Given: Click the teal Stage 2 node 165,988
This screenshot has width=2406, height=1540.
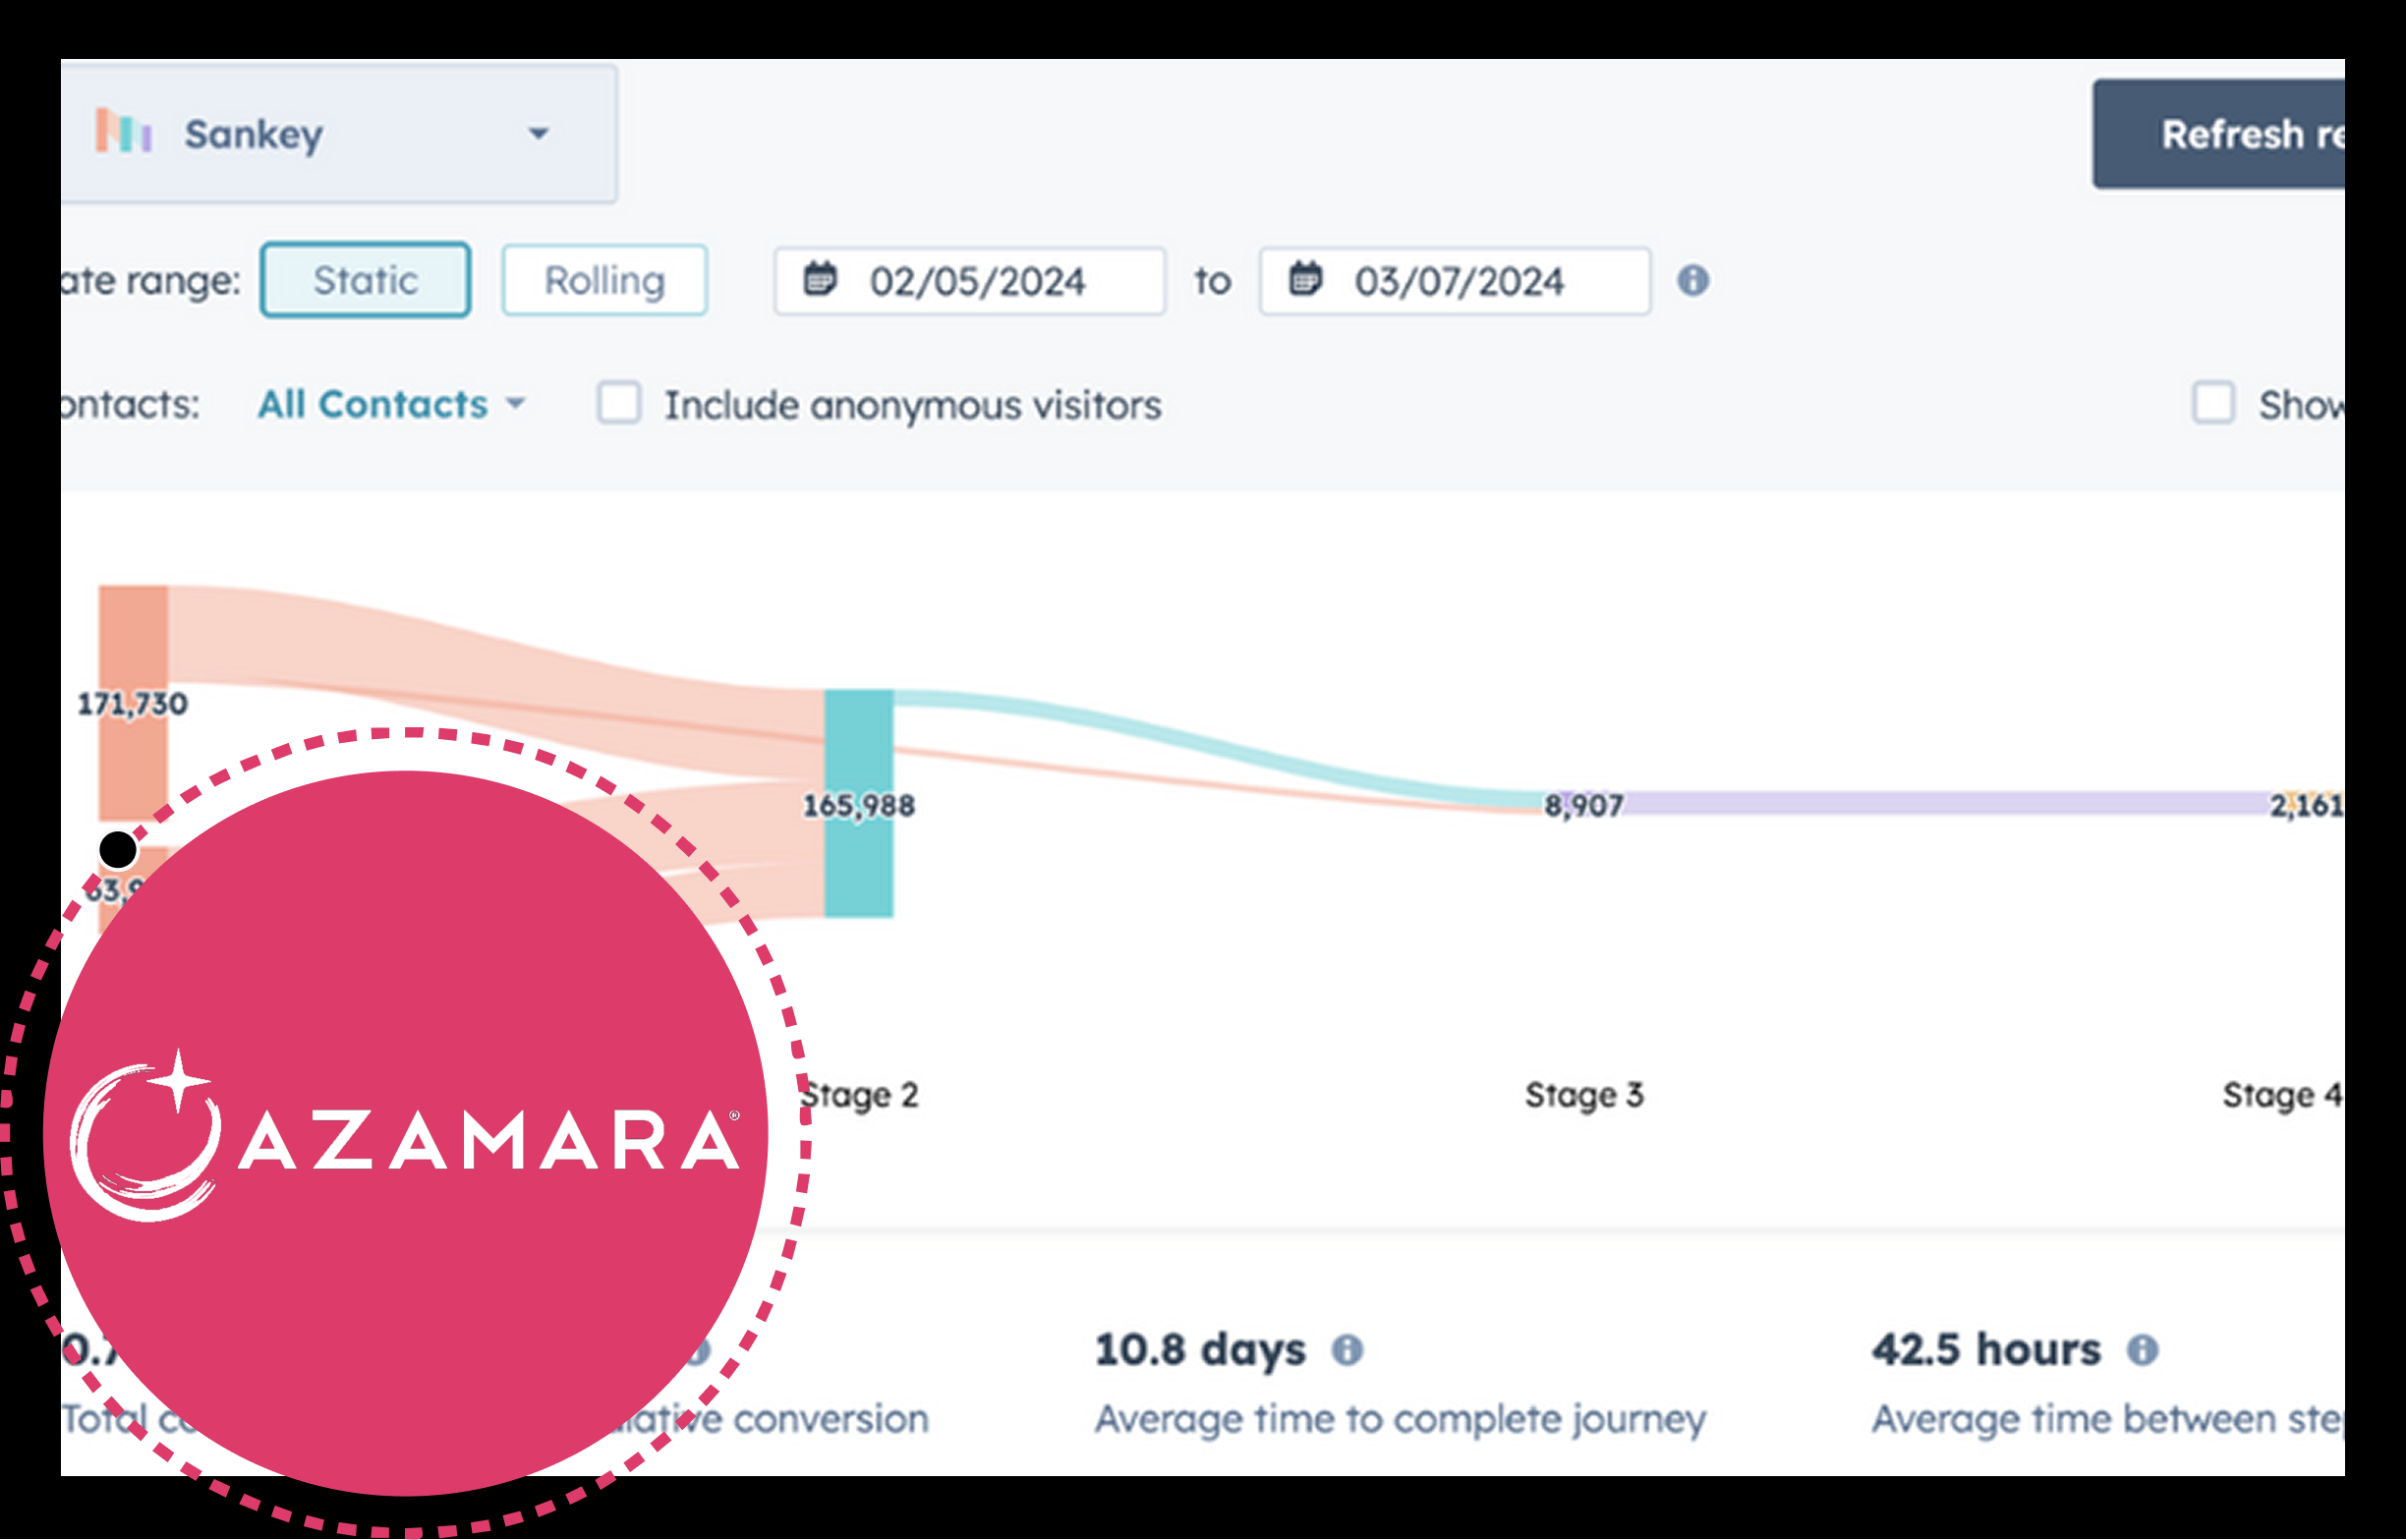Looking at the screenshot, I should click(859, 803).
